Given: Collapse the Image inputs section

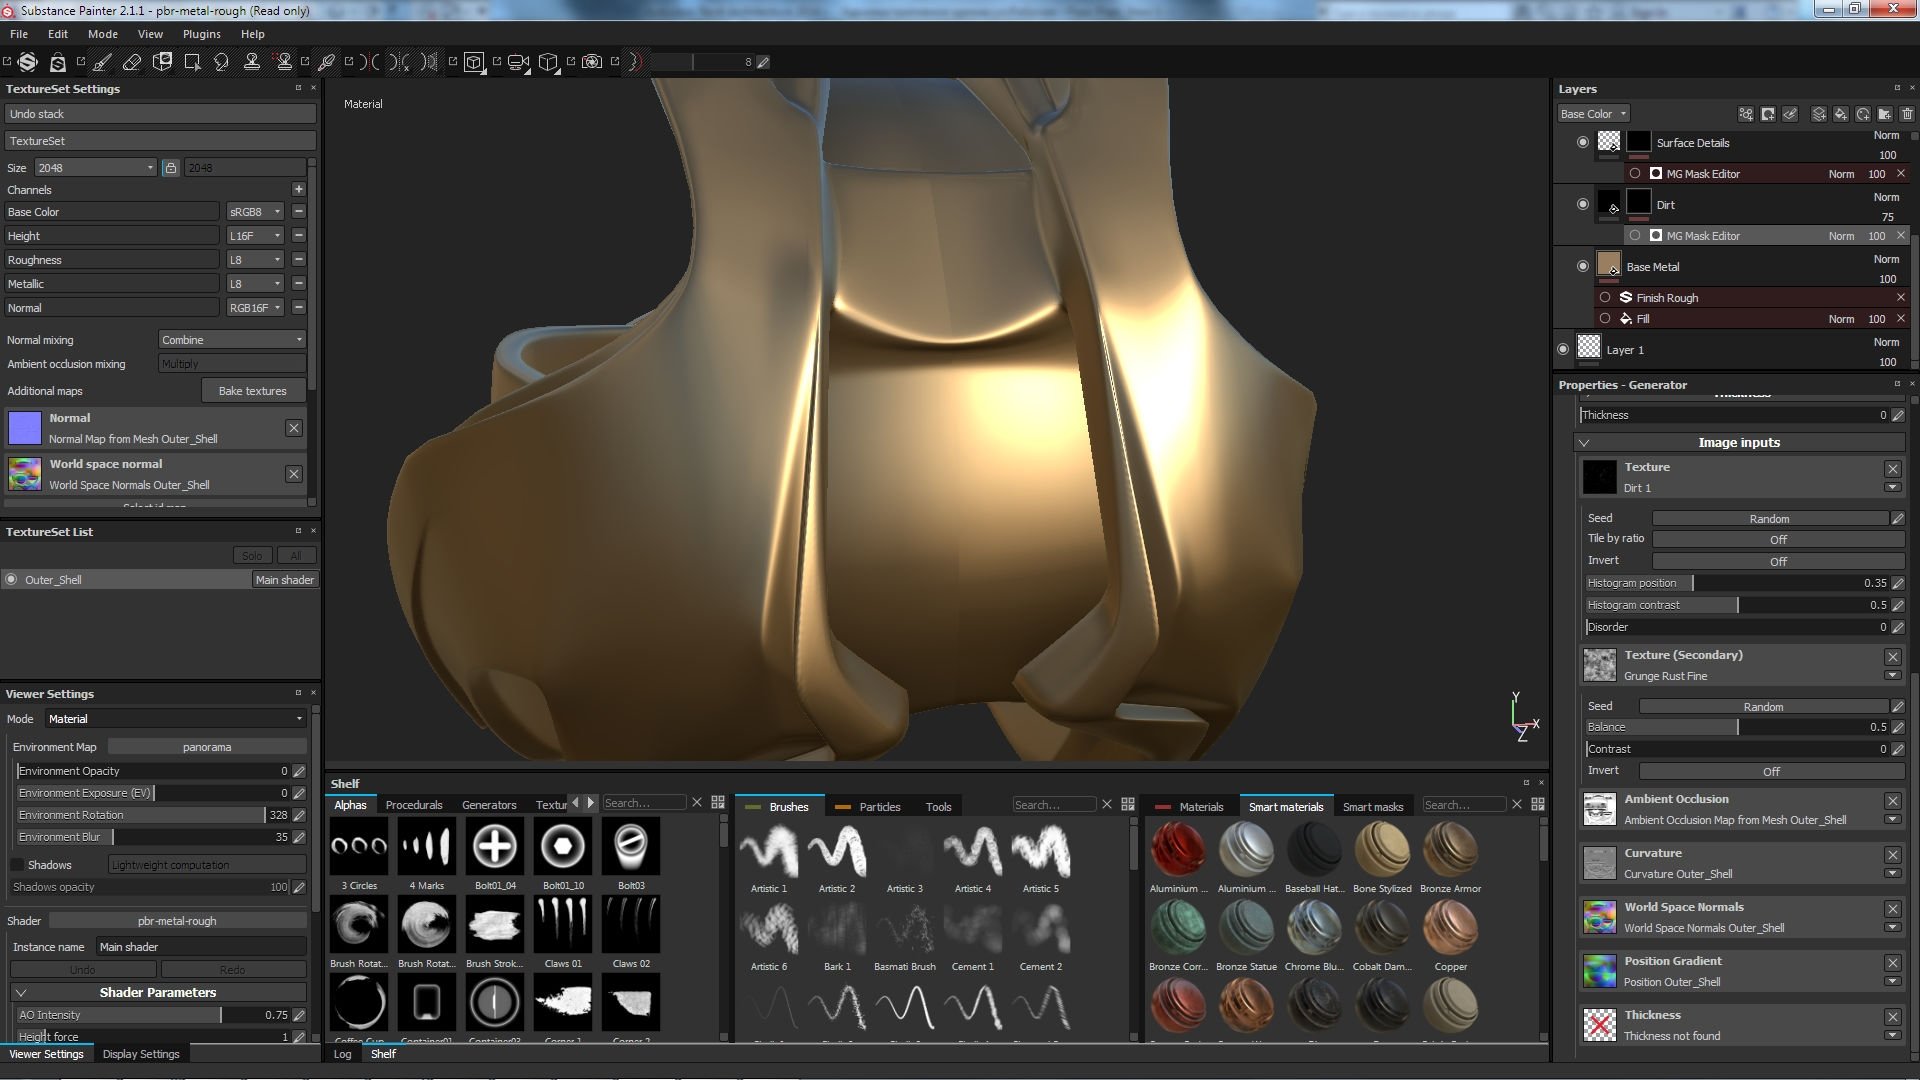Looking at the screenshot, I should point(1584,442).
